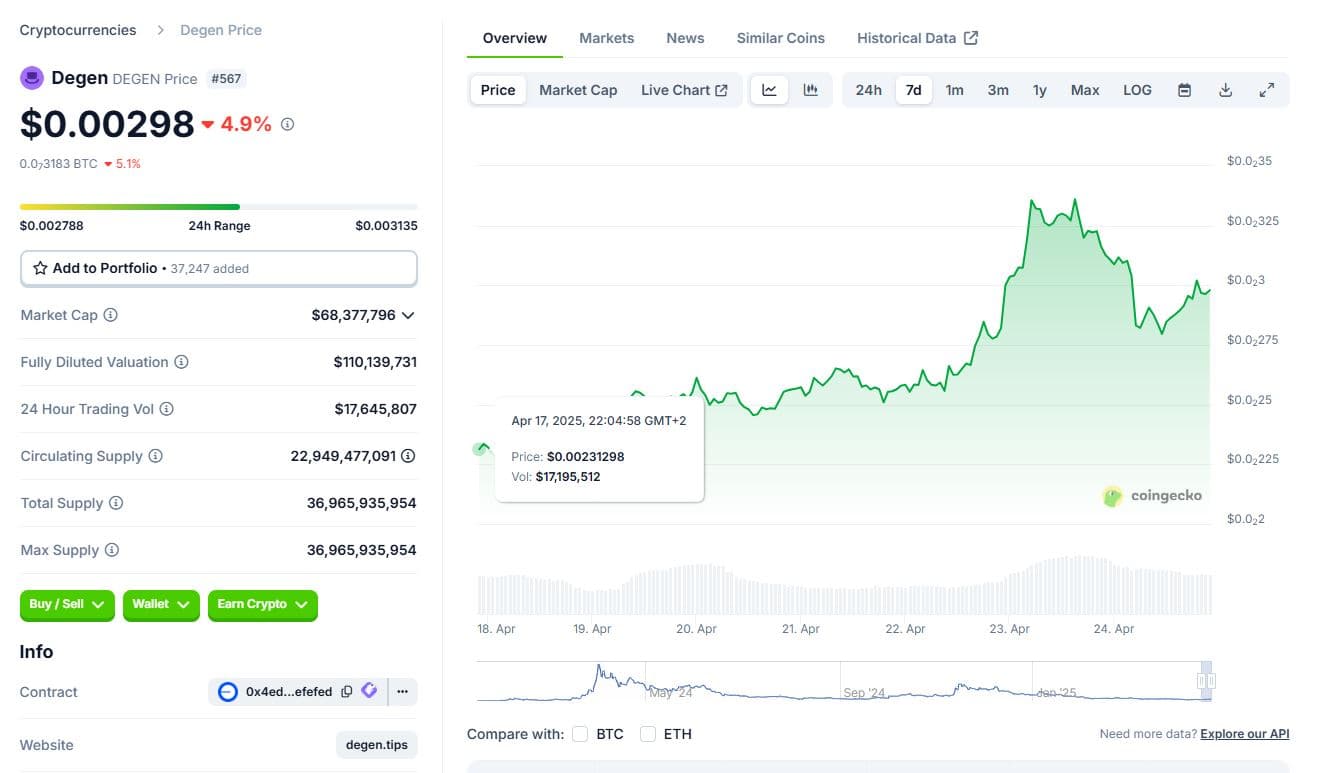Image resolution: width=1343 pixels, height=773 pixels.
Task: Open the Buy / Sell dropdown
Action: coord(67,604)
